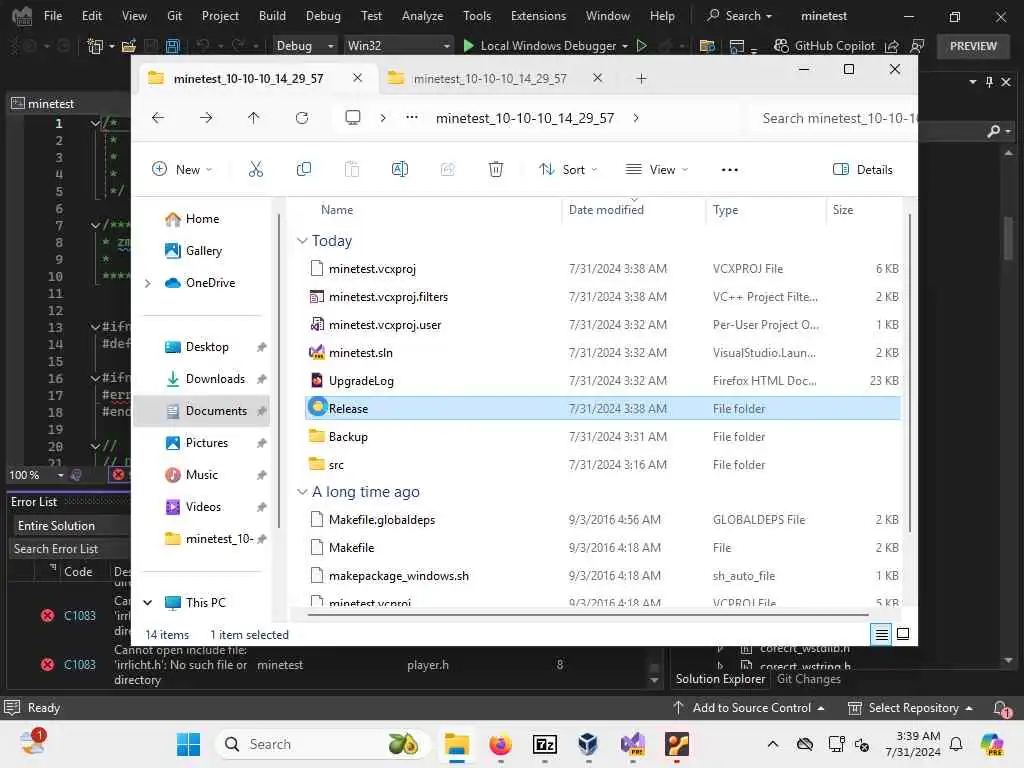The width and height of the screenshot is (1024, 768).
Task: Click the Windows taskbar Search box
Action: click(322, 744)
